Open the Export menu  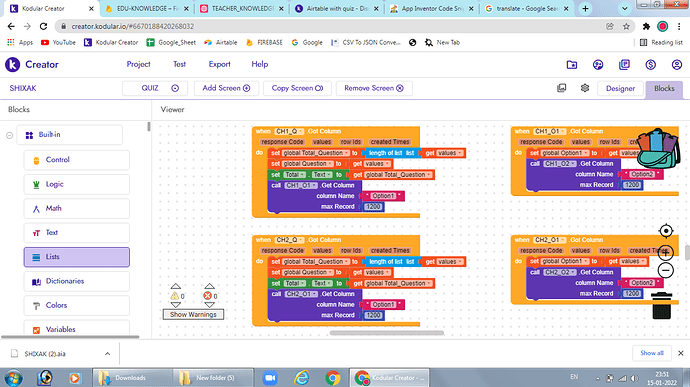[x=219, y=64]
